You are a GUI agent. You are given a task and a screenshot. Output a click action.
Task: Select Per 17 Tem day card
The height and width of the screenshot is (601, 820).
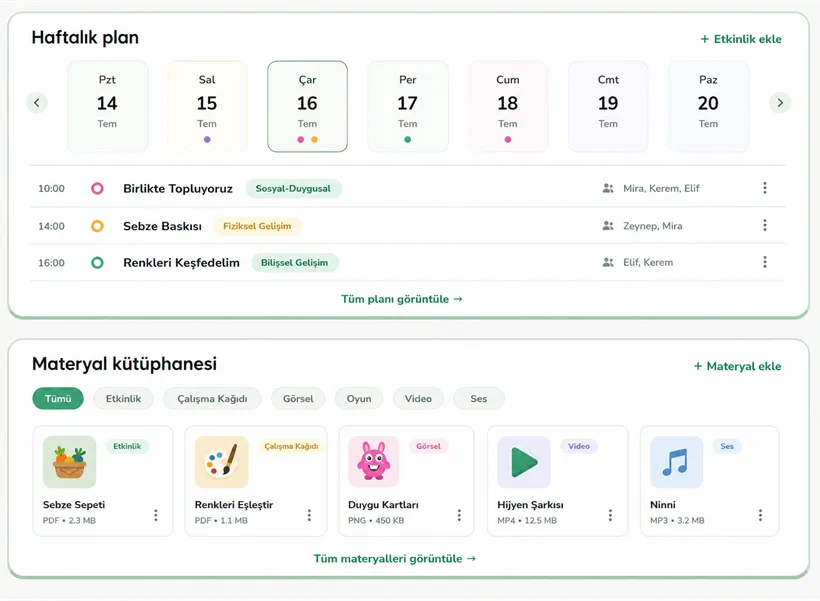pos(407,107)
